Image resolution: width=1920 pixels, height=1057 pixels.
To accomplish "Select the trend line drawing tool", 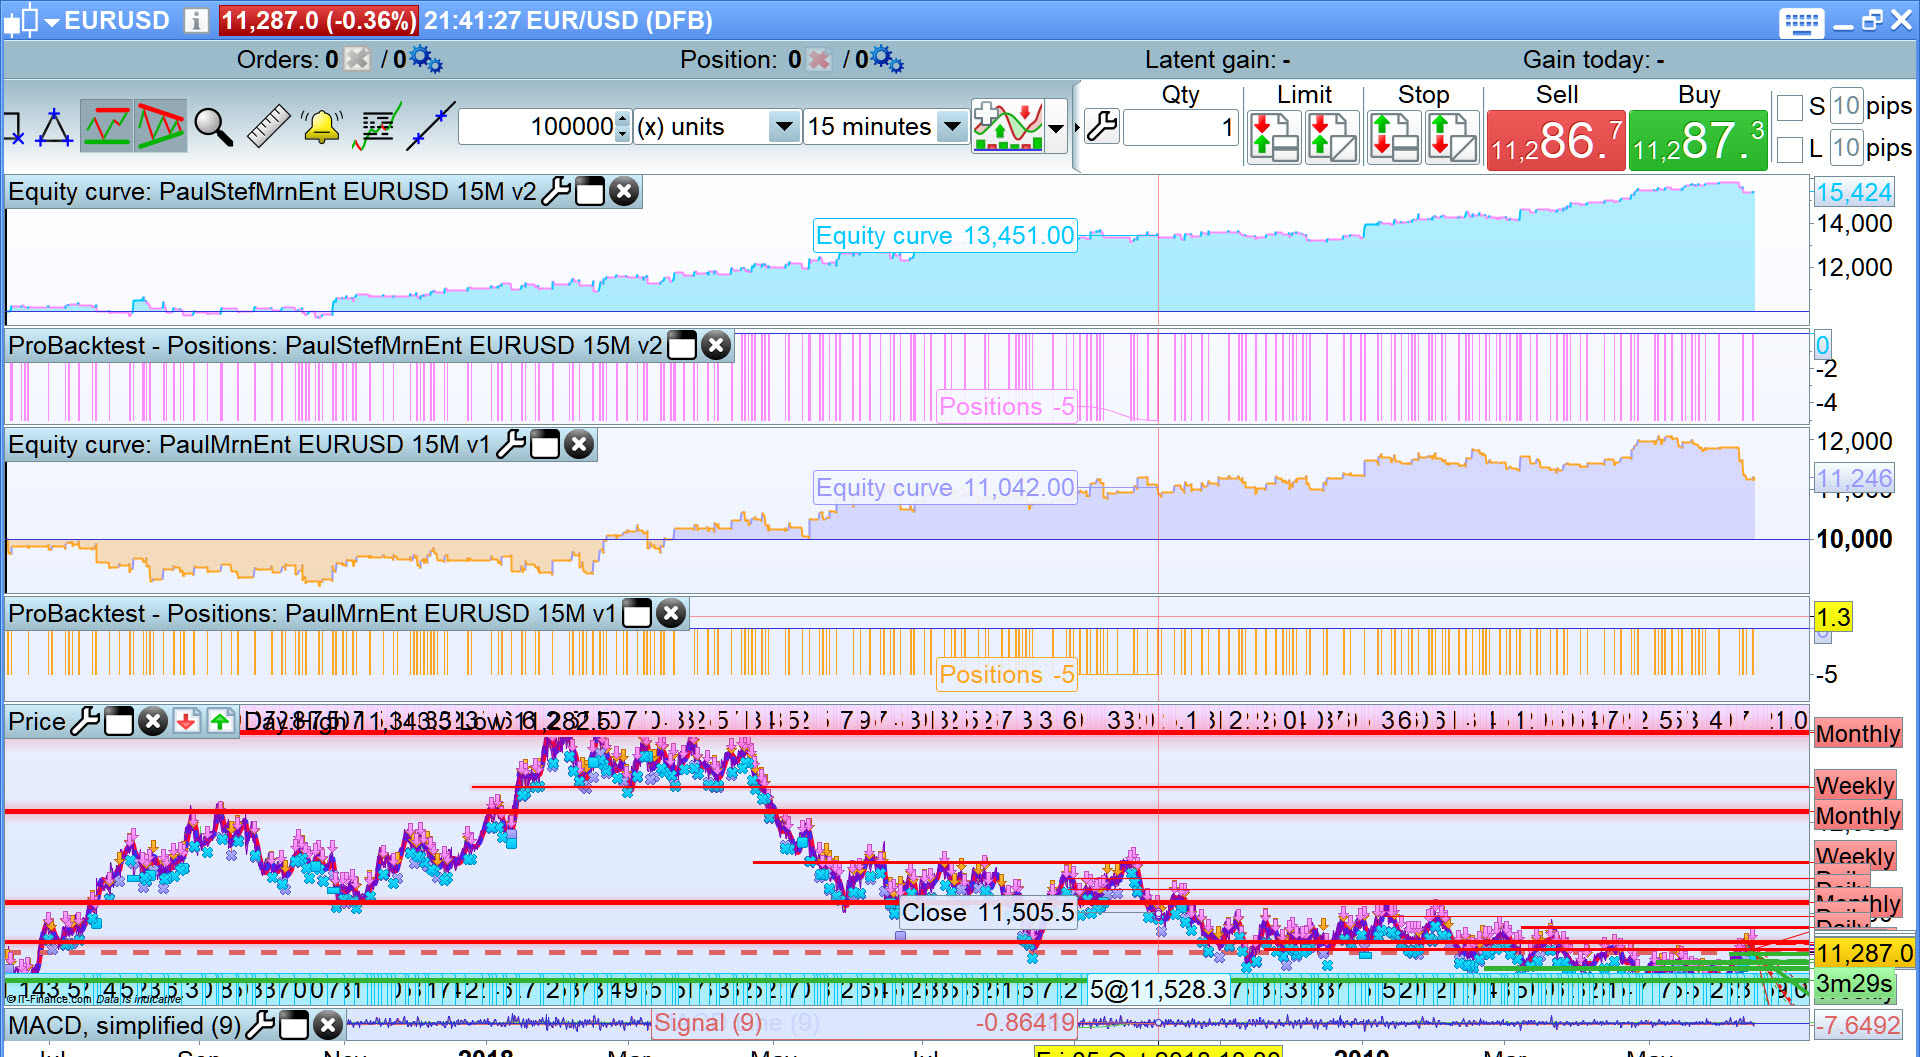I will click(431, 127).
